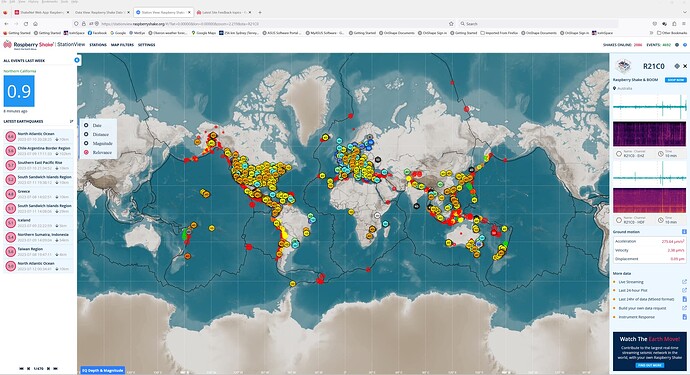Open the Map Filters menu

pyautogui.click(x=122, y=45)
